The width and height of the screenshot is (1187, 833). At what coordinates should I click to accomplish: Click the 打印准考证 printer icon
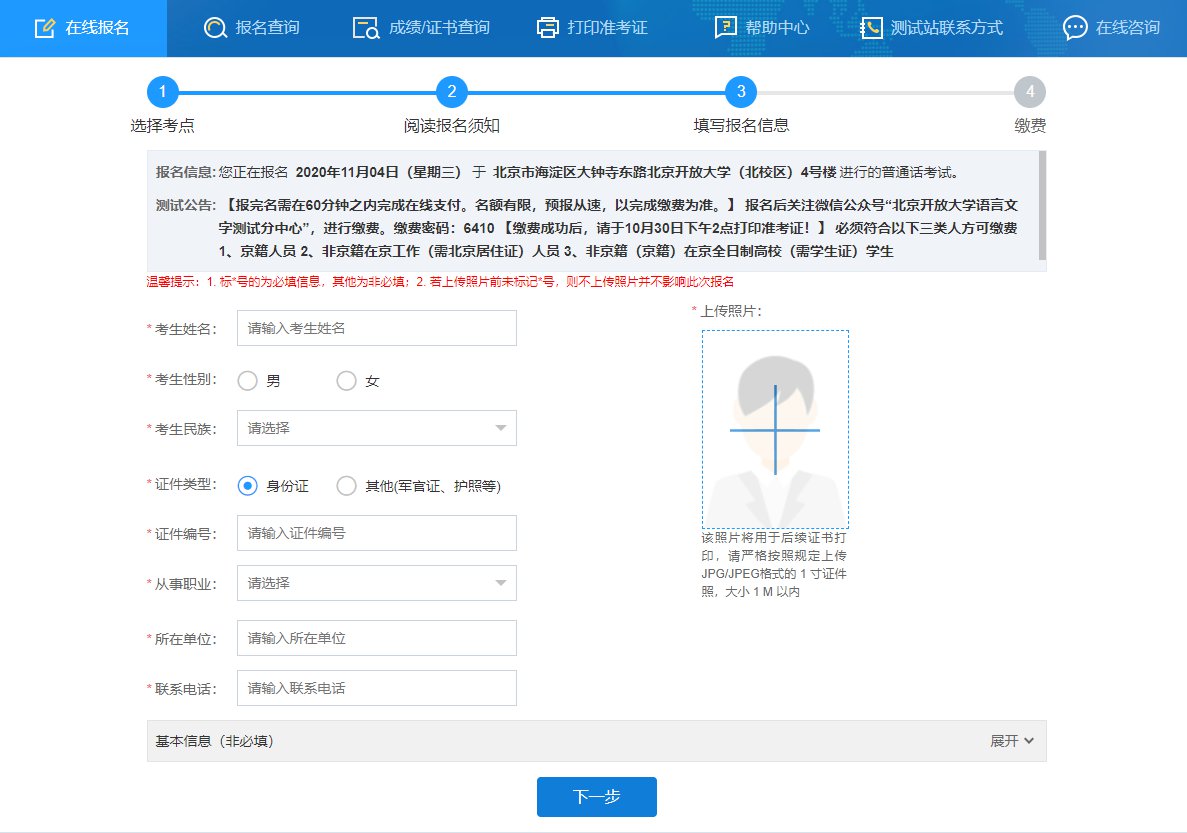pyautogui.click(x=547, y=28)
